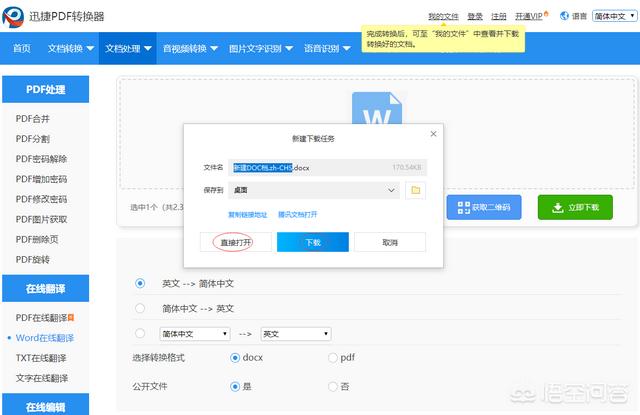Open PDF旋转 in the sidebar
The width and height of the screenshot is (640, 415).
[x=33, y=260]
